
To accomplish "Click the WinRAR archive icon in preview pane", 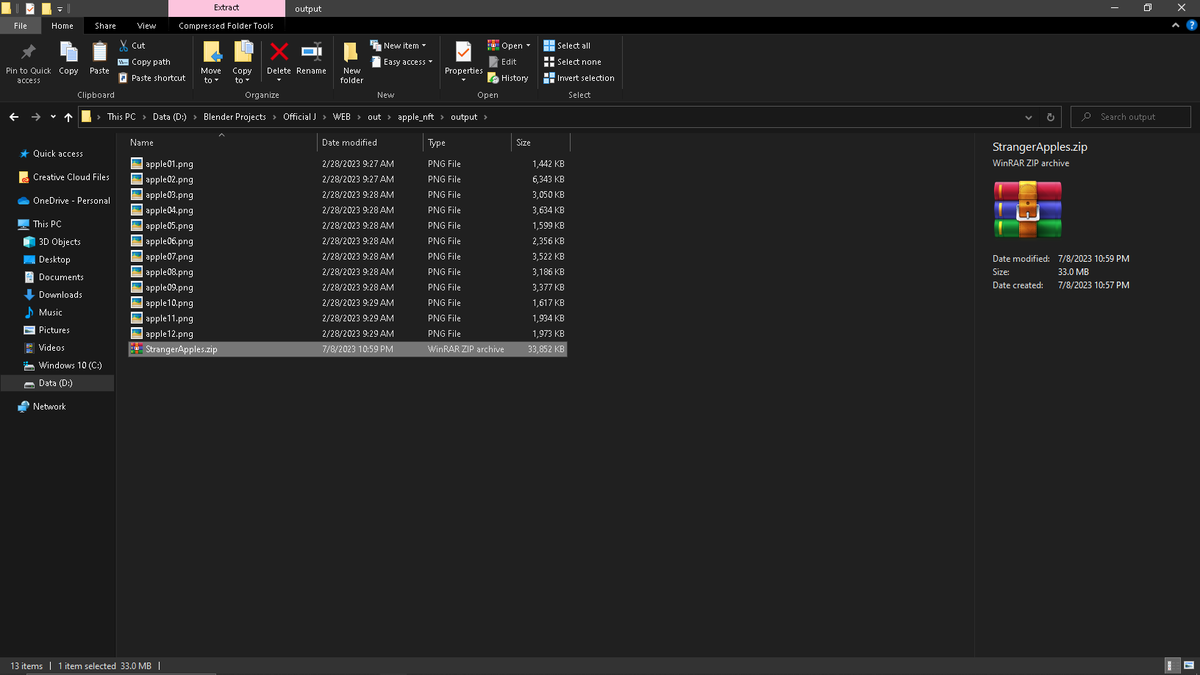I will coord(1027,209).
